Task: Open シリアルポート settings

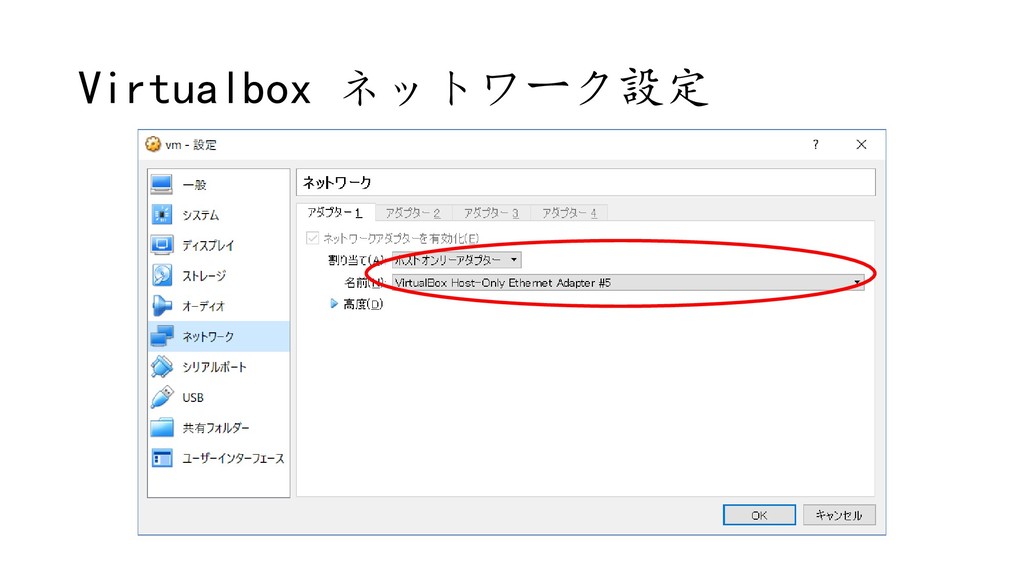Action: (x=218, y=367)
